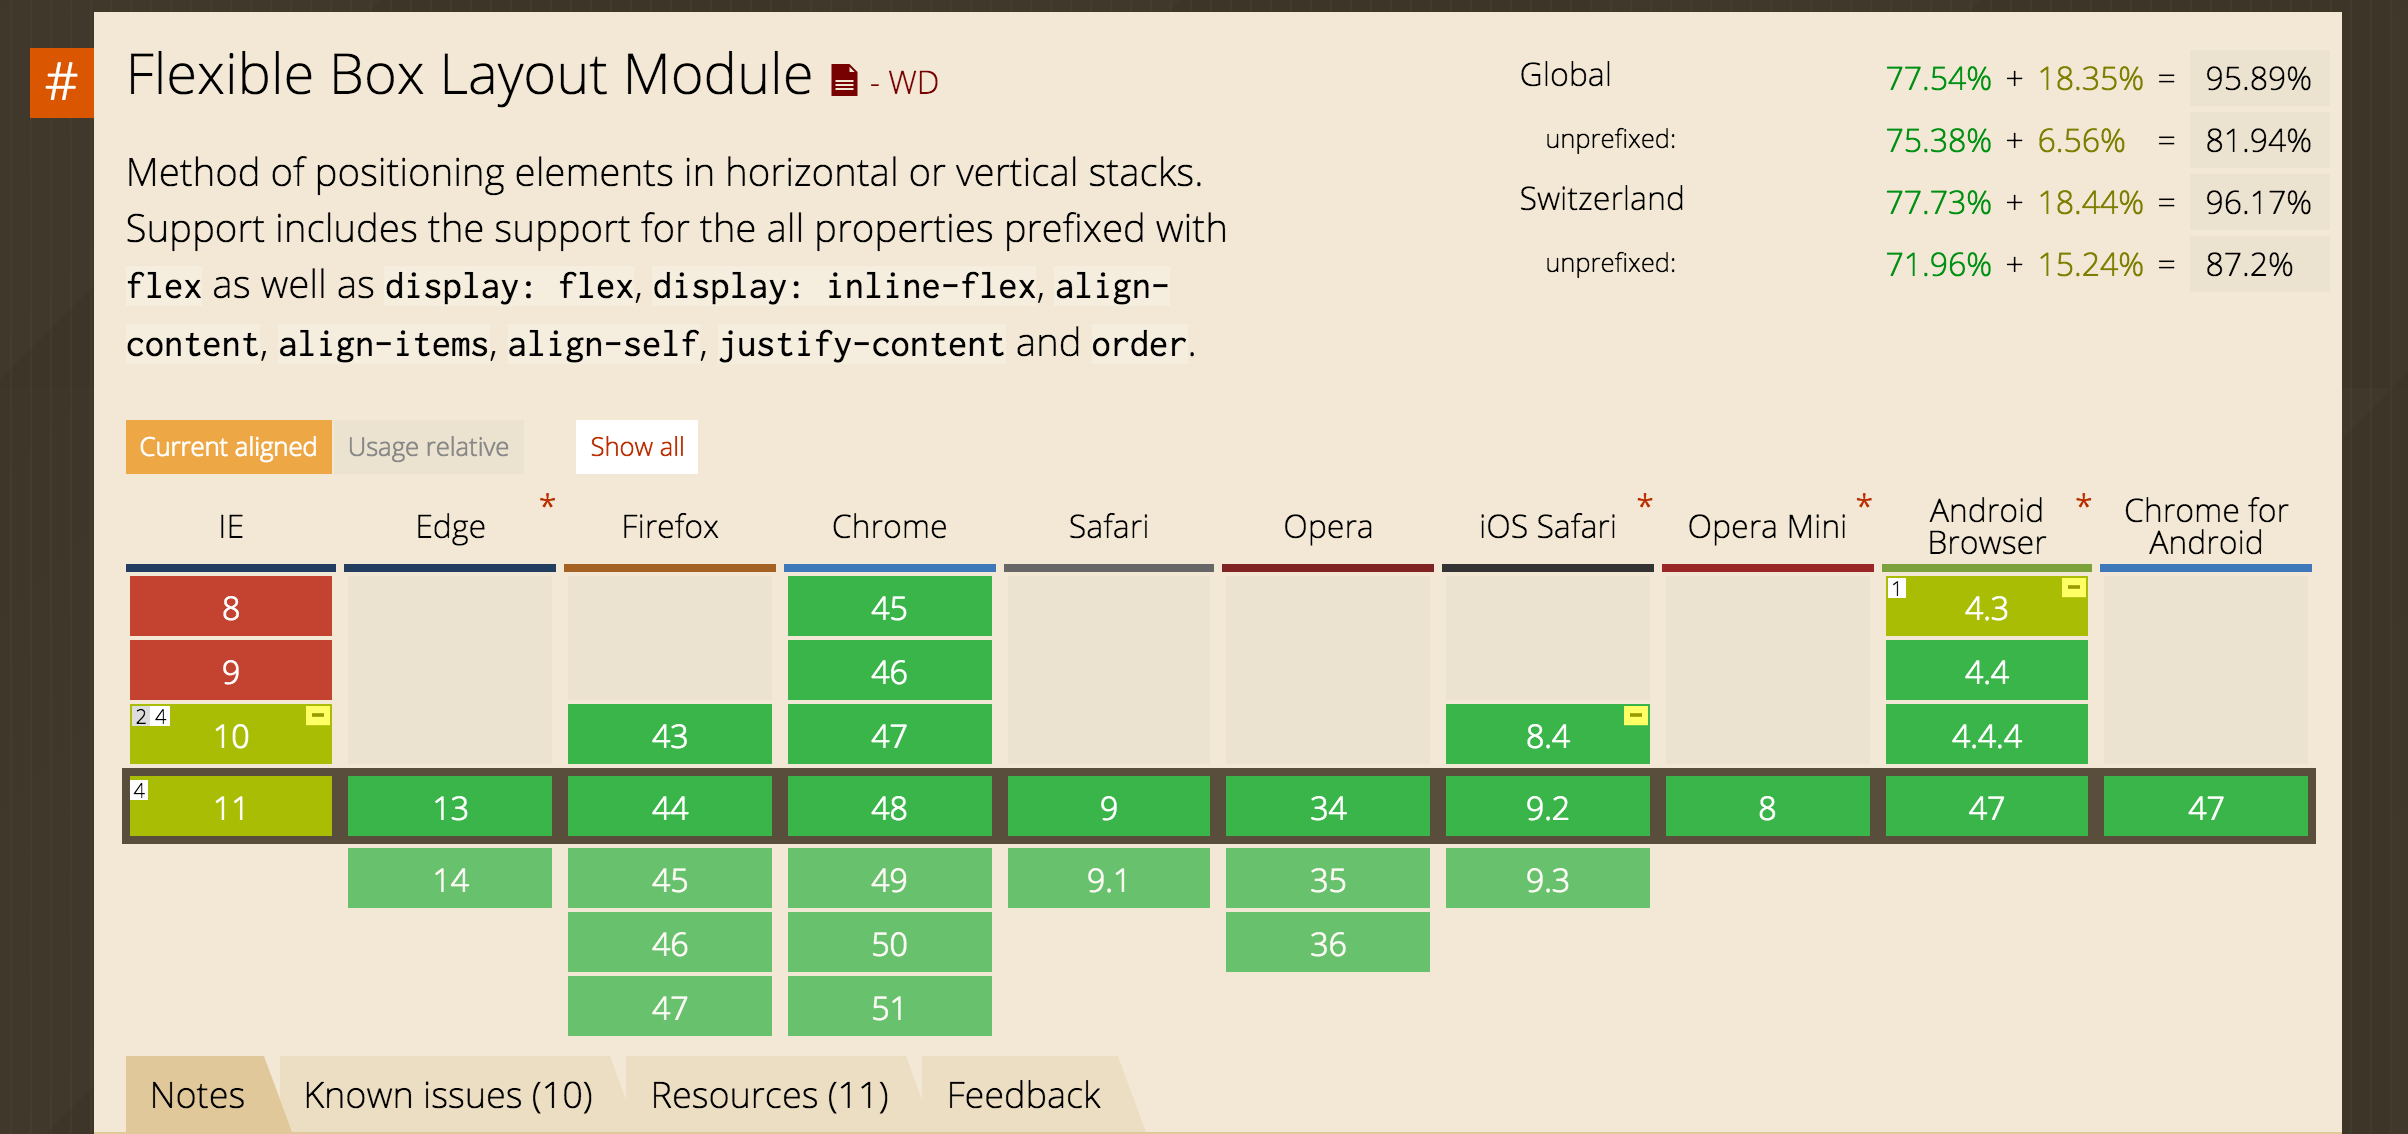The width and height of the screenshot is (2408, 1134).
Task: Switch to Usage relative view
Action: click(428, 447)
